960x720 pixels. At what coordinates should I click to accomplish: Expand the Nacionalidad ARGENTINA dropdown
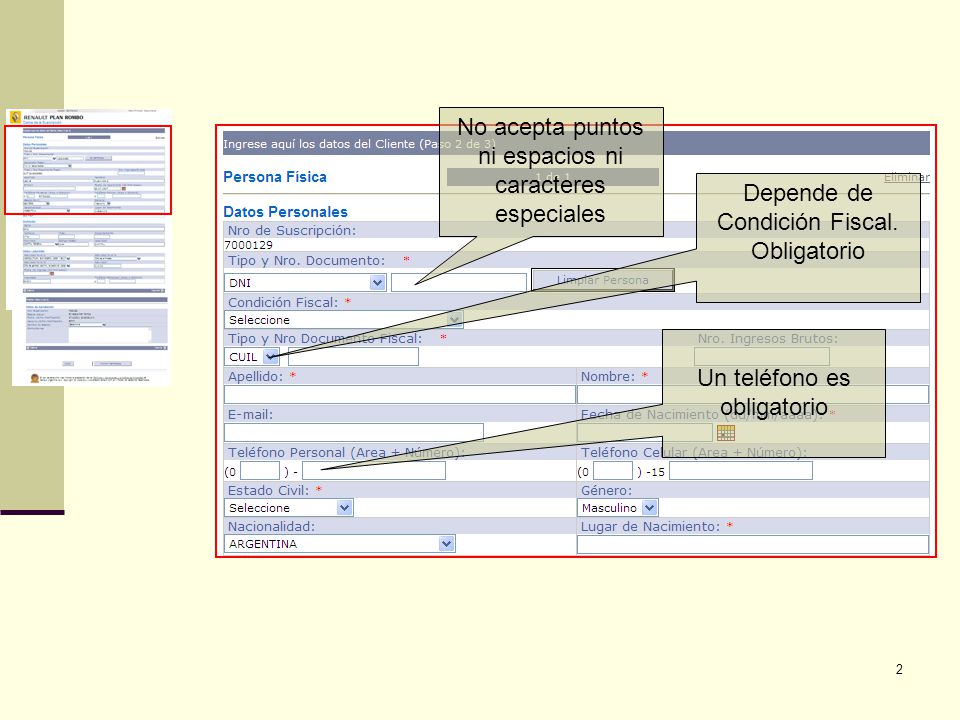coord(340,544)
